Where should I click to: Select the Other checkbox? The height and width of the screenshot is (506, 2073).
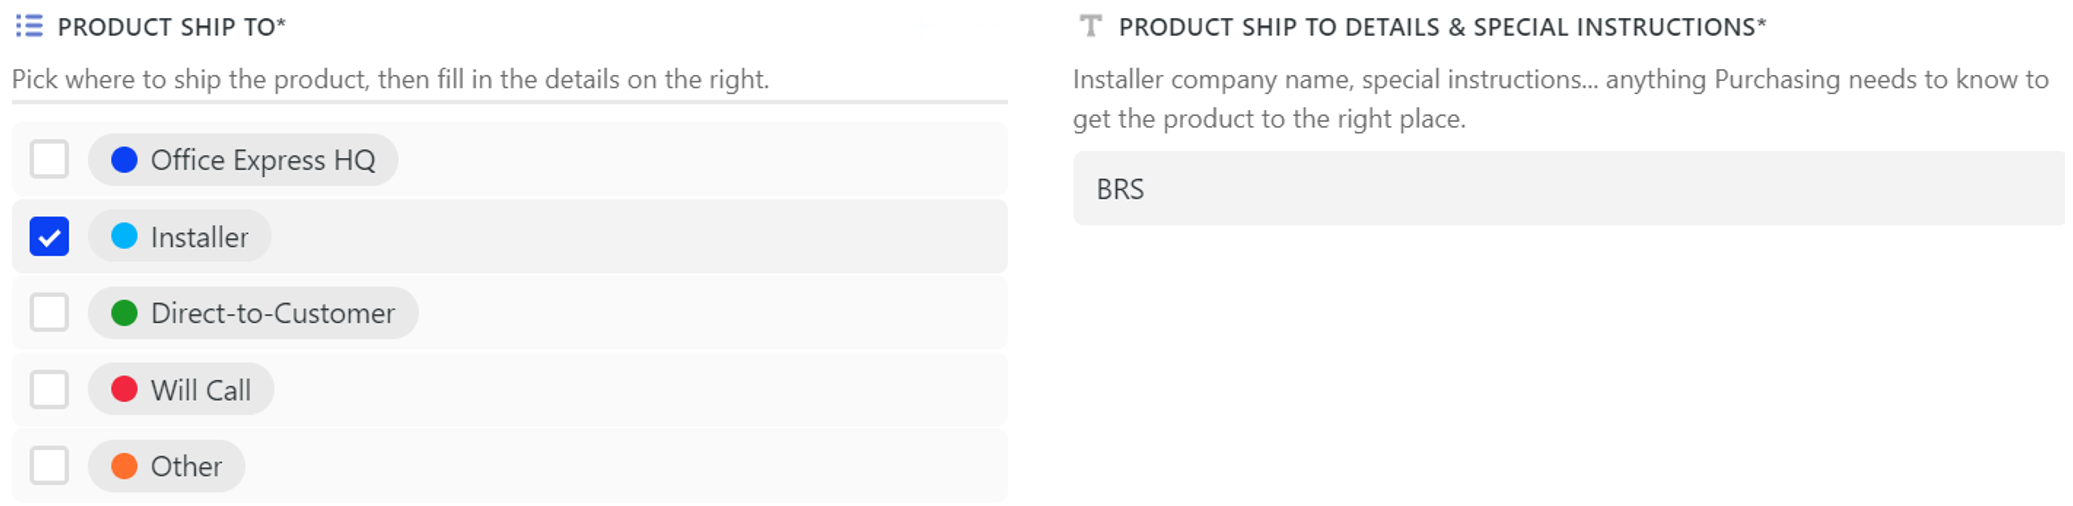pos(49,466)
